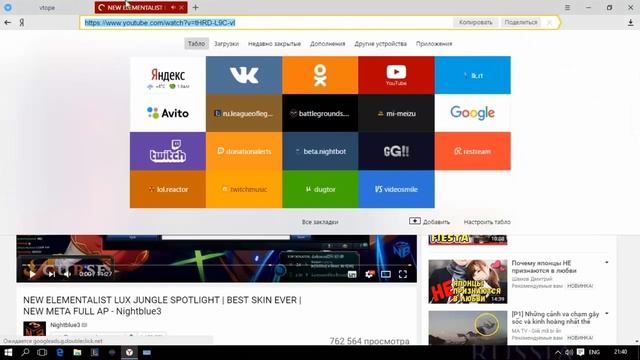640x360 pixels.
Task: Mute the video volume icon
Action: tap(67, 274)
